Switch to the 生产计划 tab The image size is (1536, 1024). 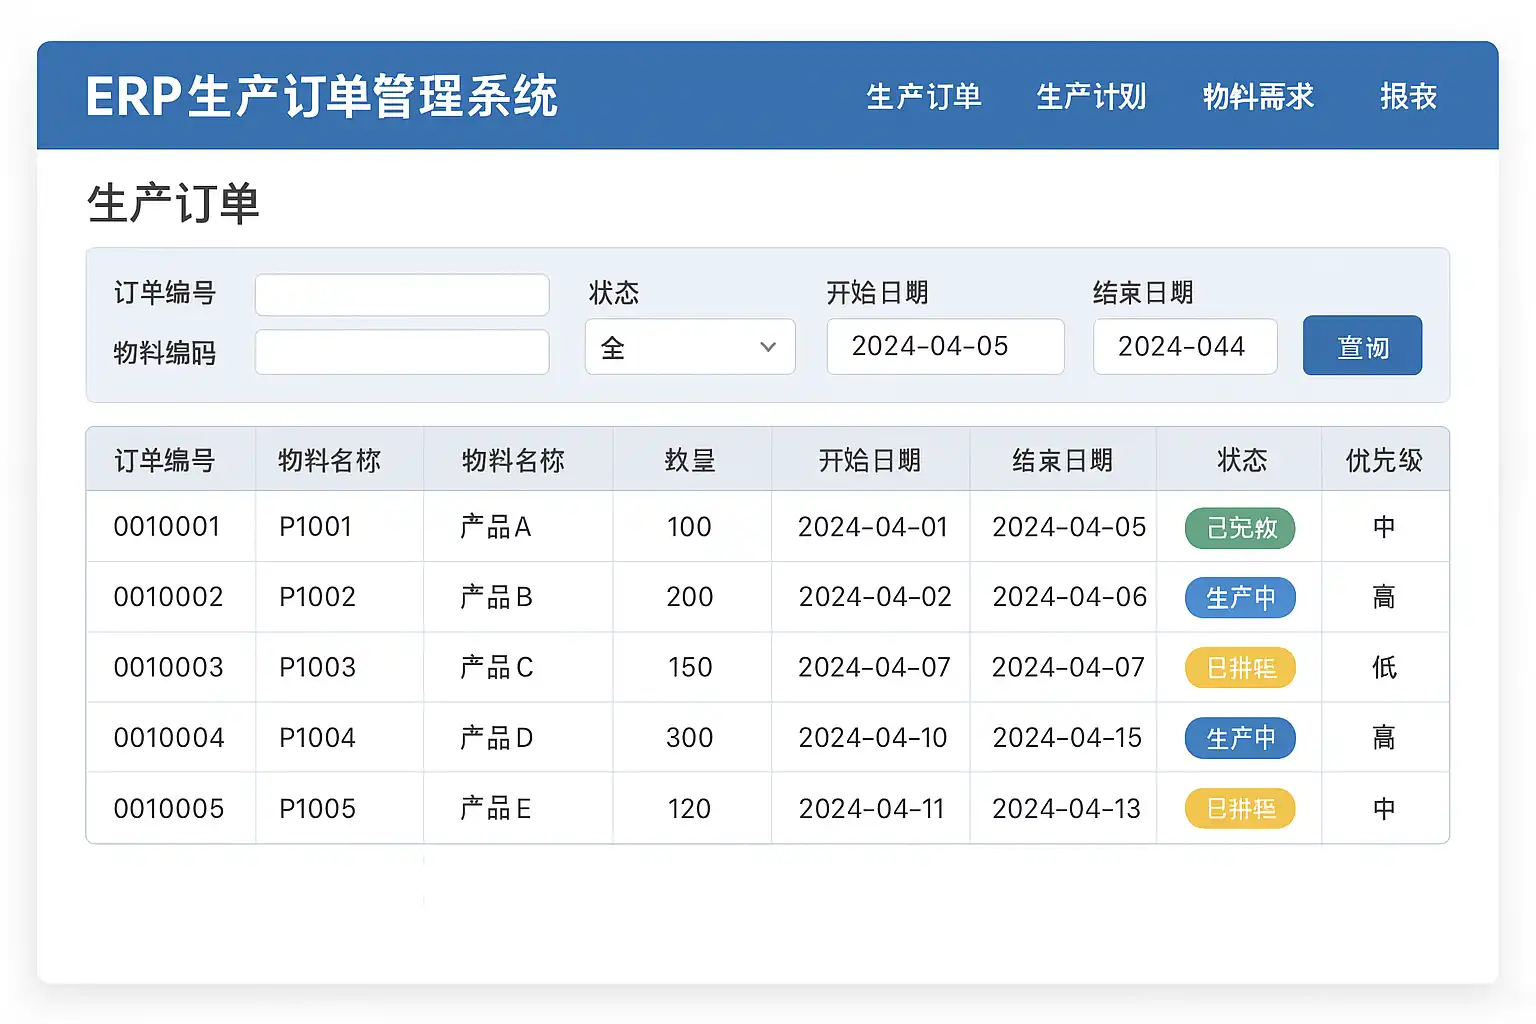point(1091,97)
